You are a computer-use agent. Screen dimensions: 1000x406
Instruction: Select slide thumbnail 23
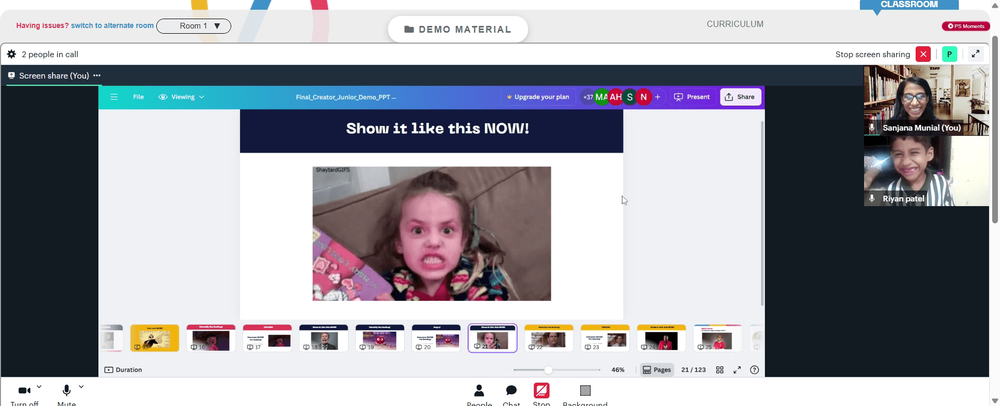[605, 338]
